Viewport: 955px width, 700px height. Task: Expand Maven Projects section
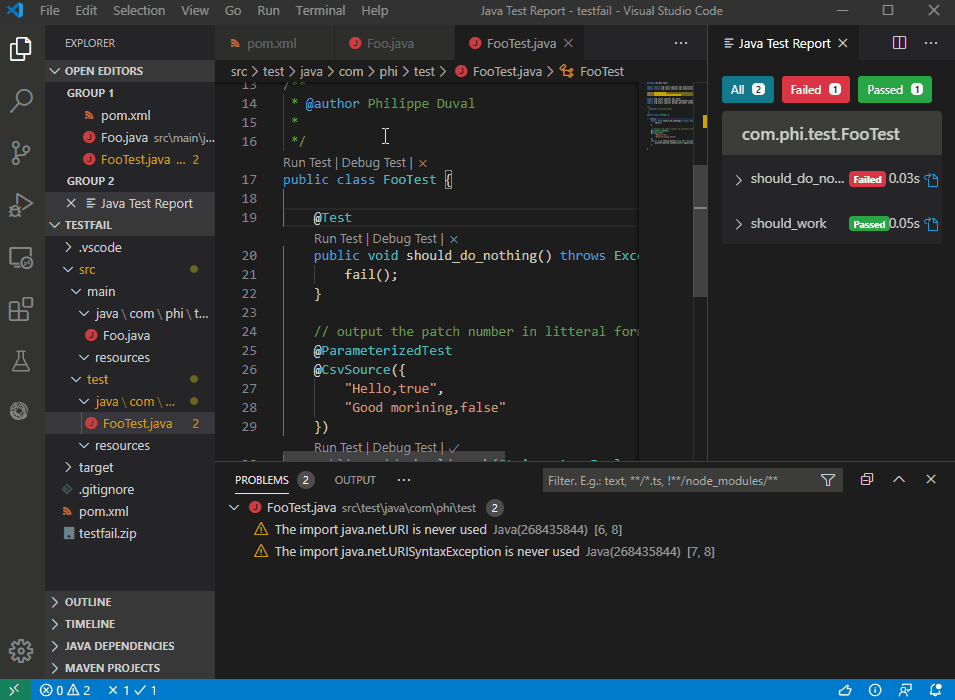(x=130, y=668)
